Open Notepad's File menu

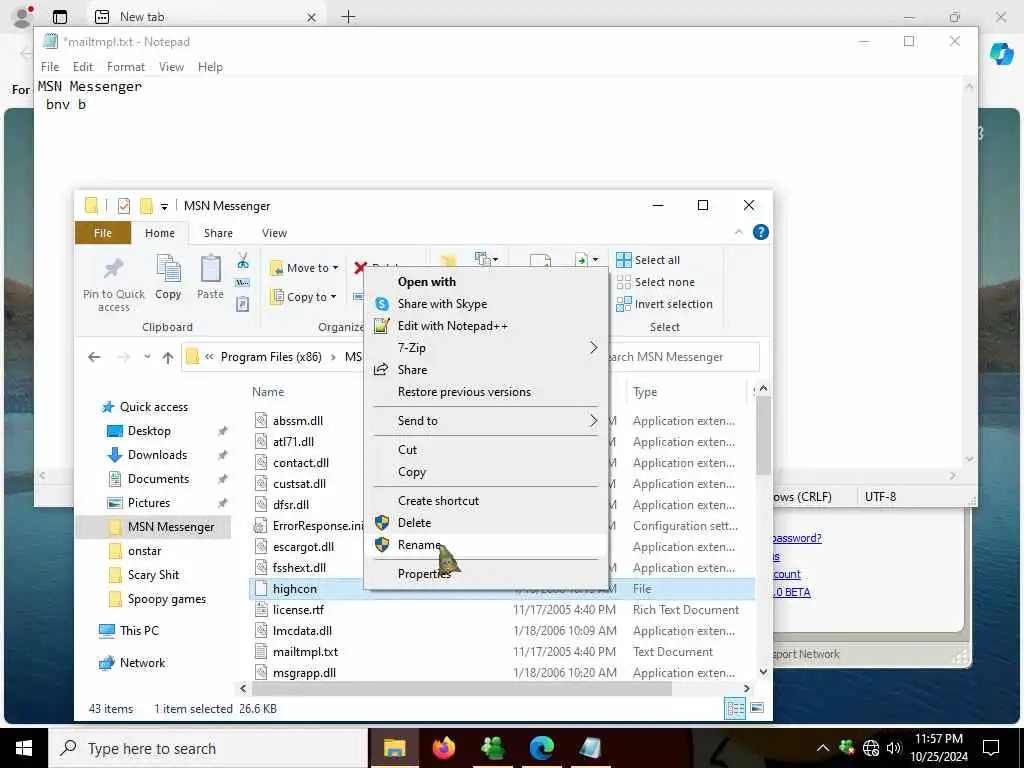click(x=50, y=67)
